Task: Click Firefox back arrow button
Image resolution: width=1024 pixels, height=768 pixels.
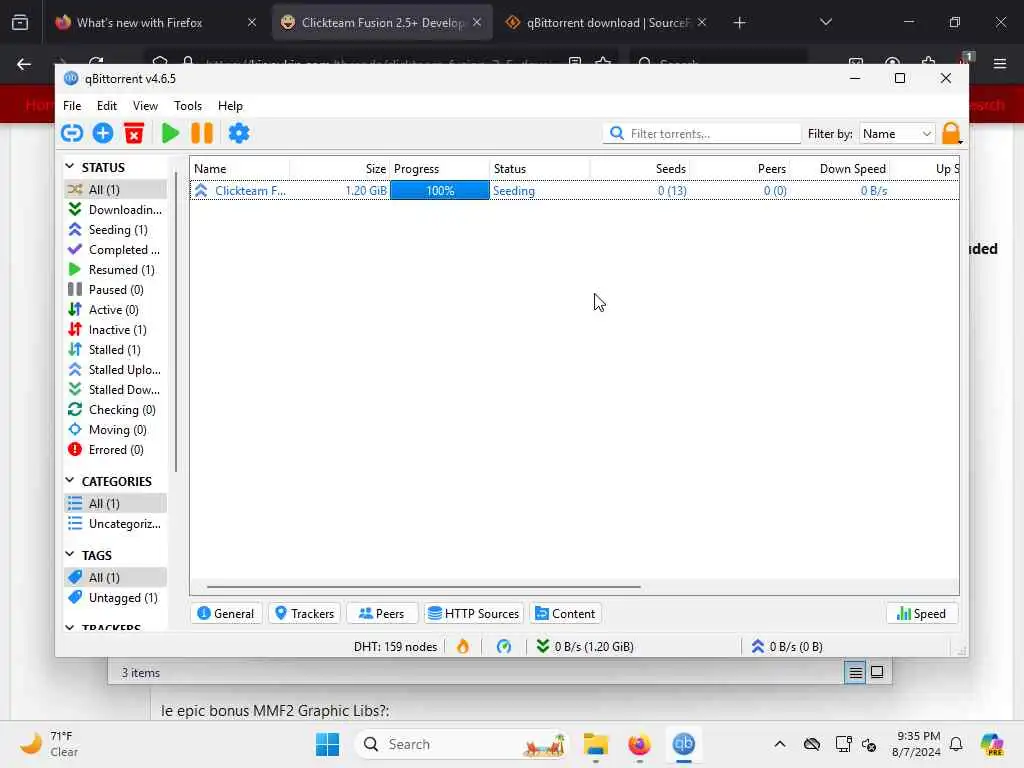Action: [x=24, y=63]
